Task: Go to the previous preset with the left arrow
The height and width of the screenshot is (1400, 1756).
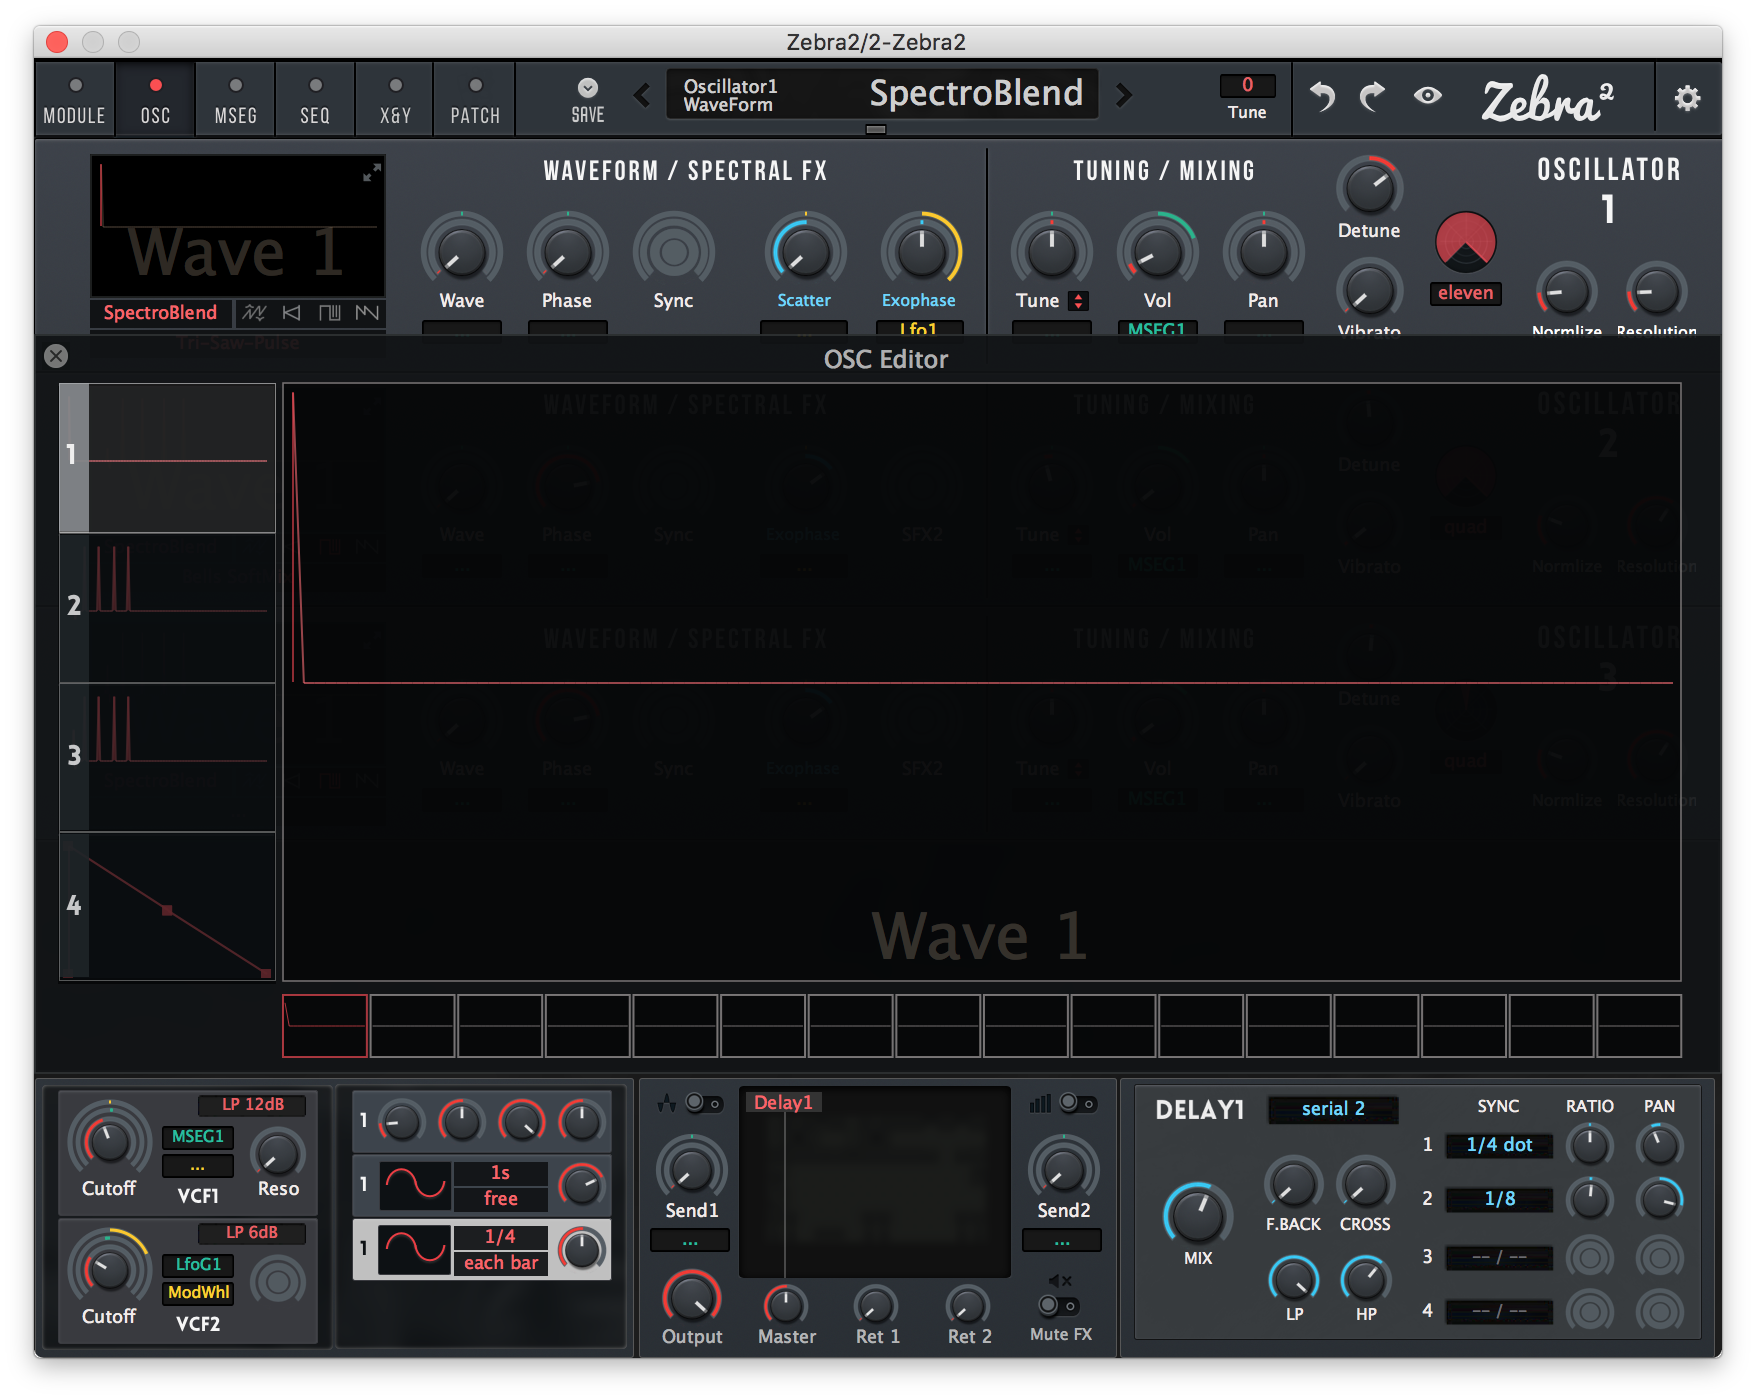Action: tap(642, 95)
